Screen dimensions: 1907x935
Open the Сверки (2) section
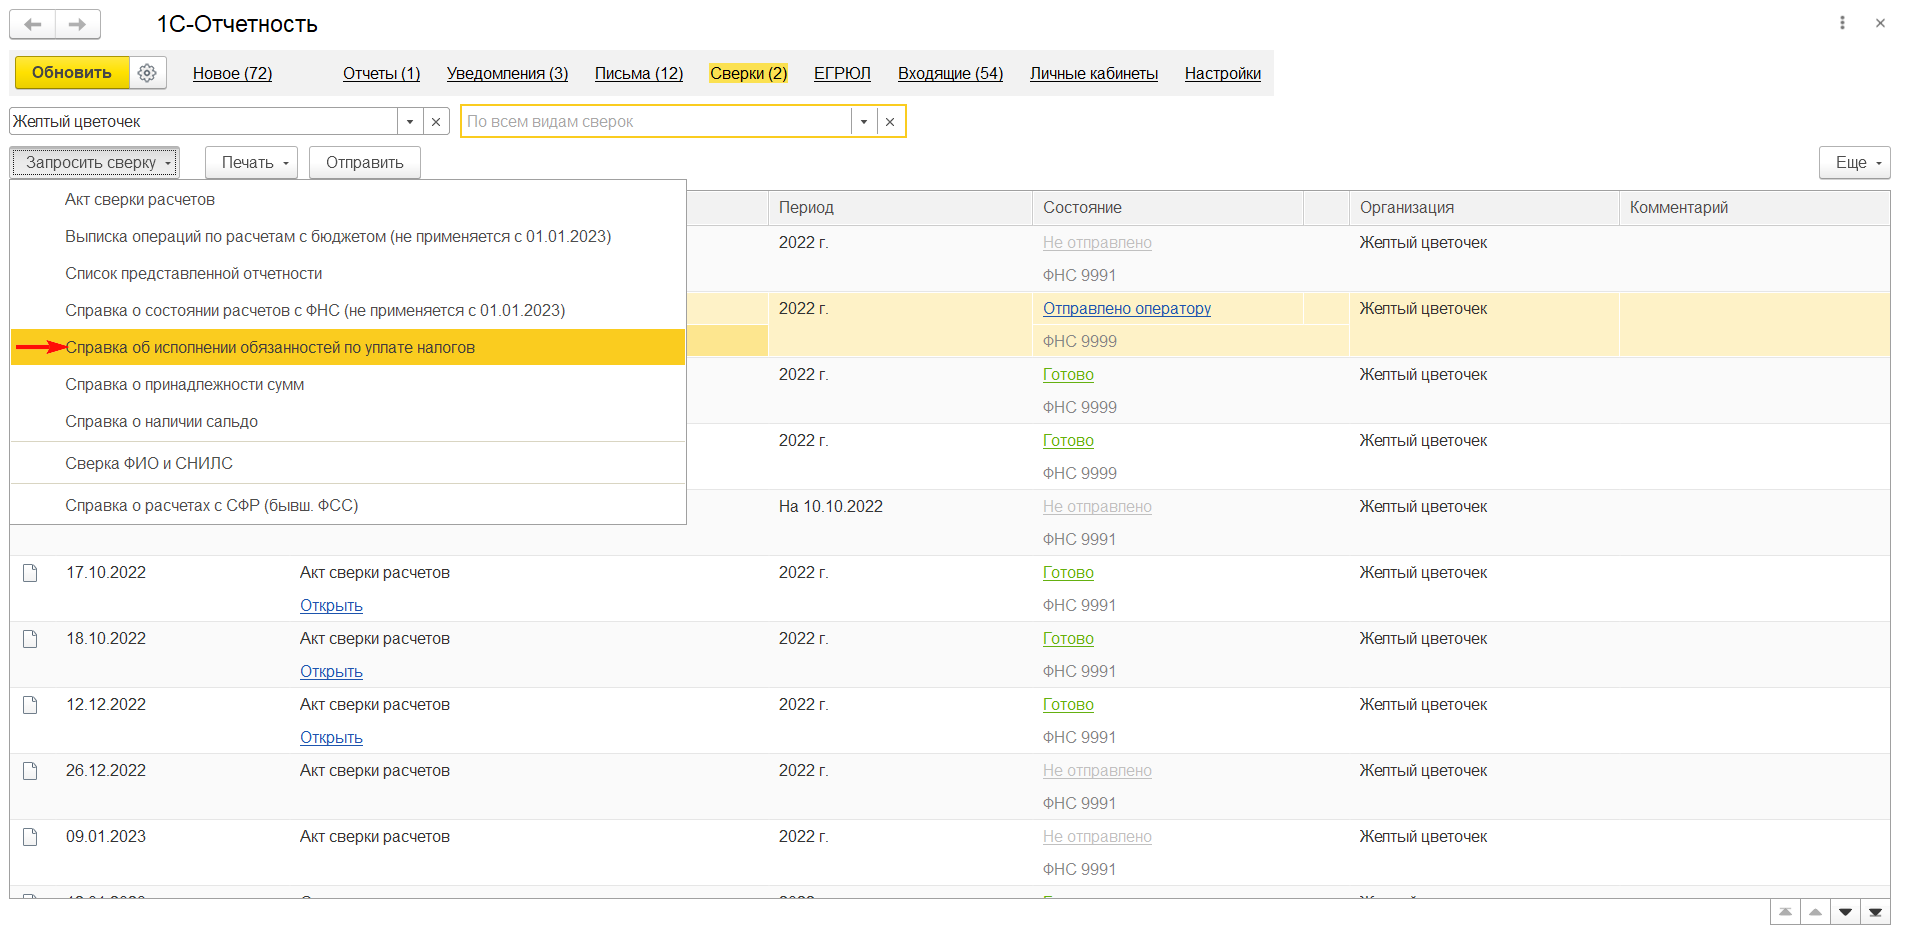pyautogui.click(x=748, y=73)
